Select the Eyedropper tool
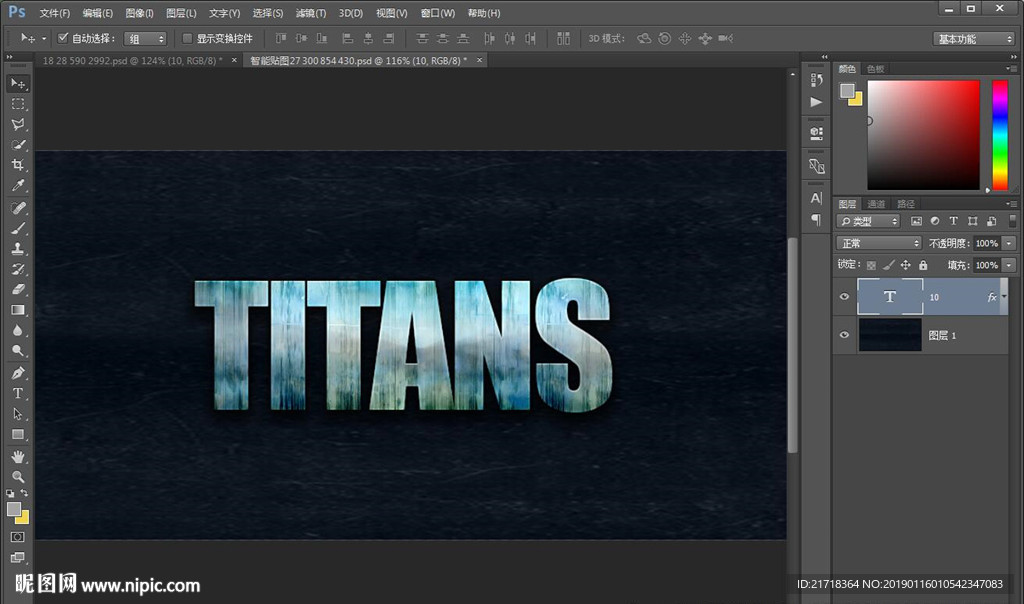This screenshot has height=604, width=1024. [18, 186]
